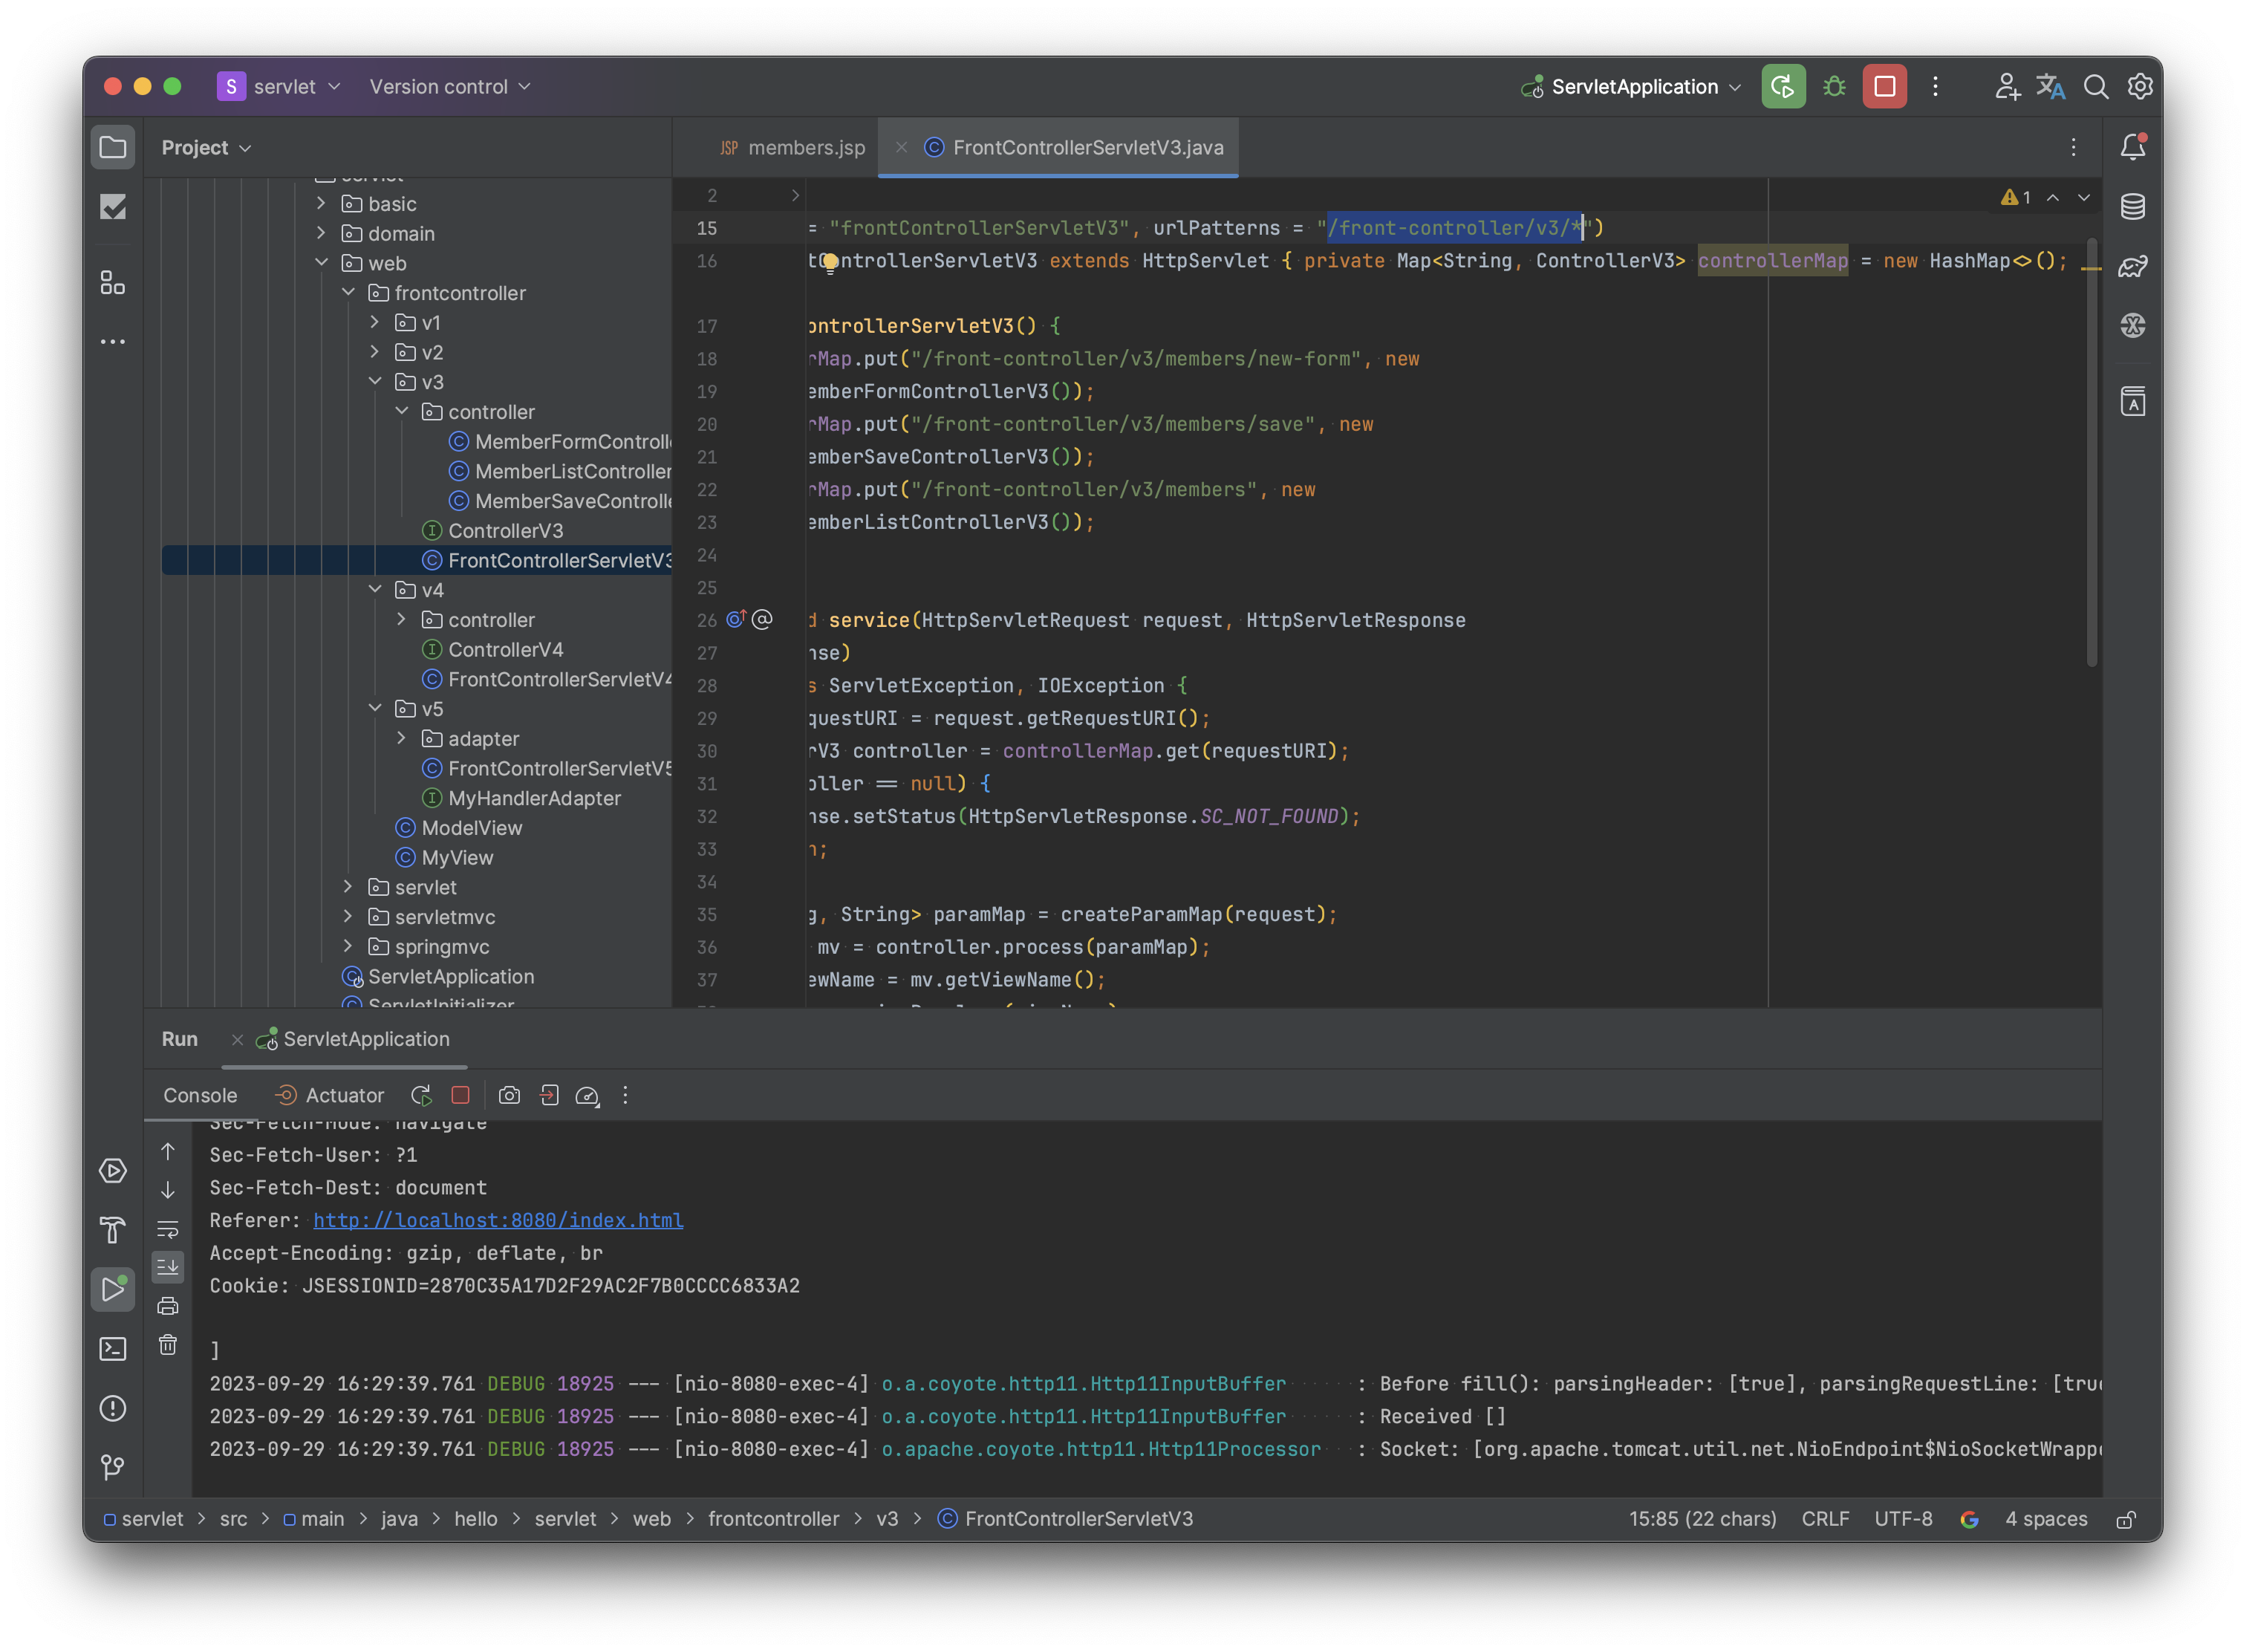Viewport: 2246px width, 1652px height.
Task: Open Search Everywhere magnifier
Action: (x=2095, y=87)
